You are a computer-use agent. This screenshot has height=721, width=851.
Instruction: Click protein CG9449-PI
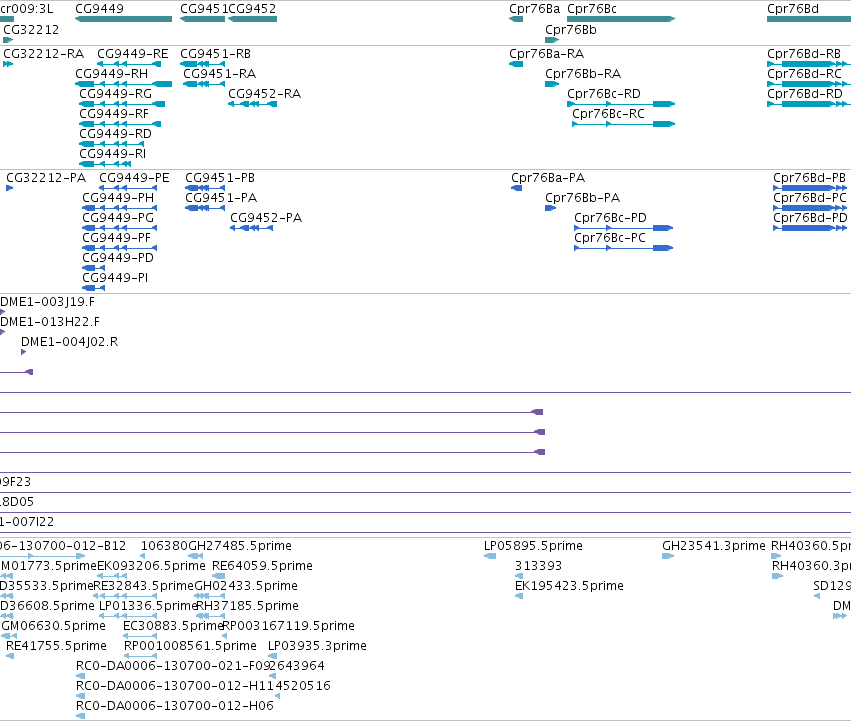[x=115, y=279]
